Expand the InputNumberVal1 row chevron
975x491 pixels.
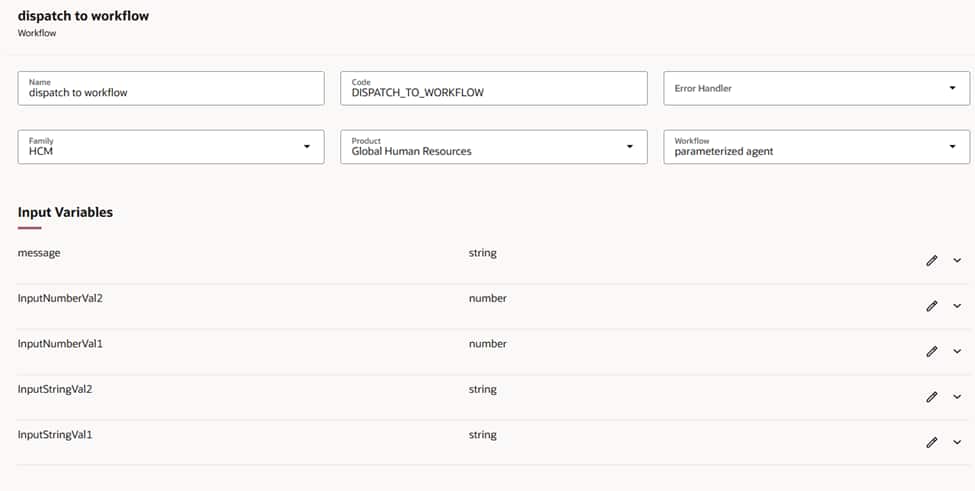coord(957,351)
